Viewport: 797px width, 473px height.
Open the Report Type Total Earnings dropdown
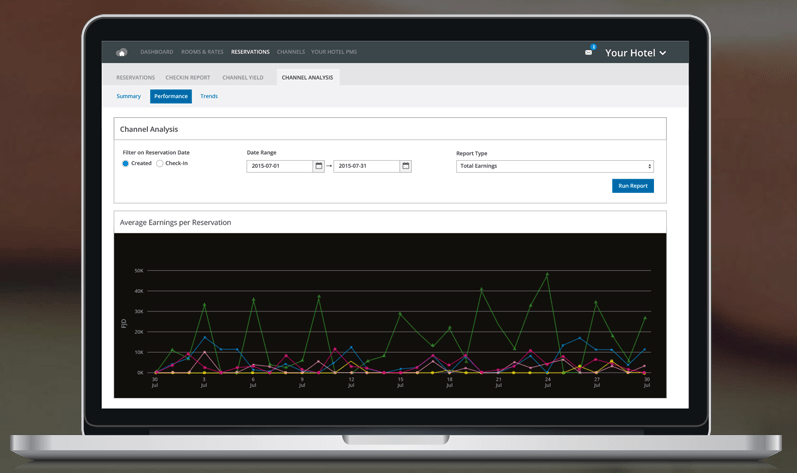(555, 166)
